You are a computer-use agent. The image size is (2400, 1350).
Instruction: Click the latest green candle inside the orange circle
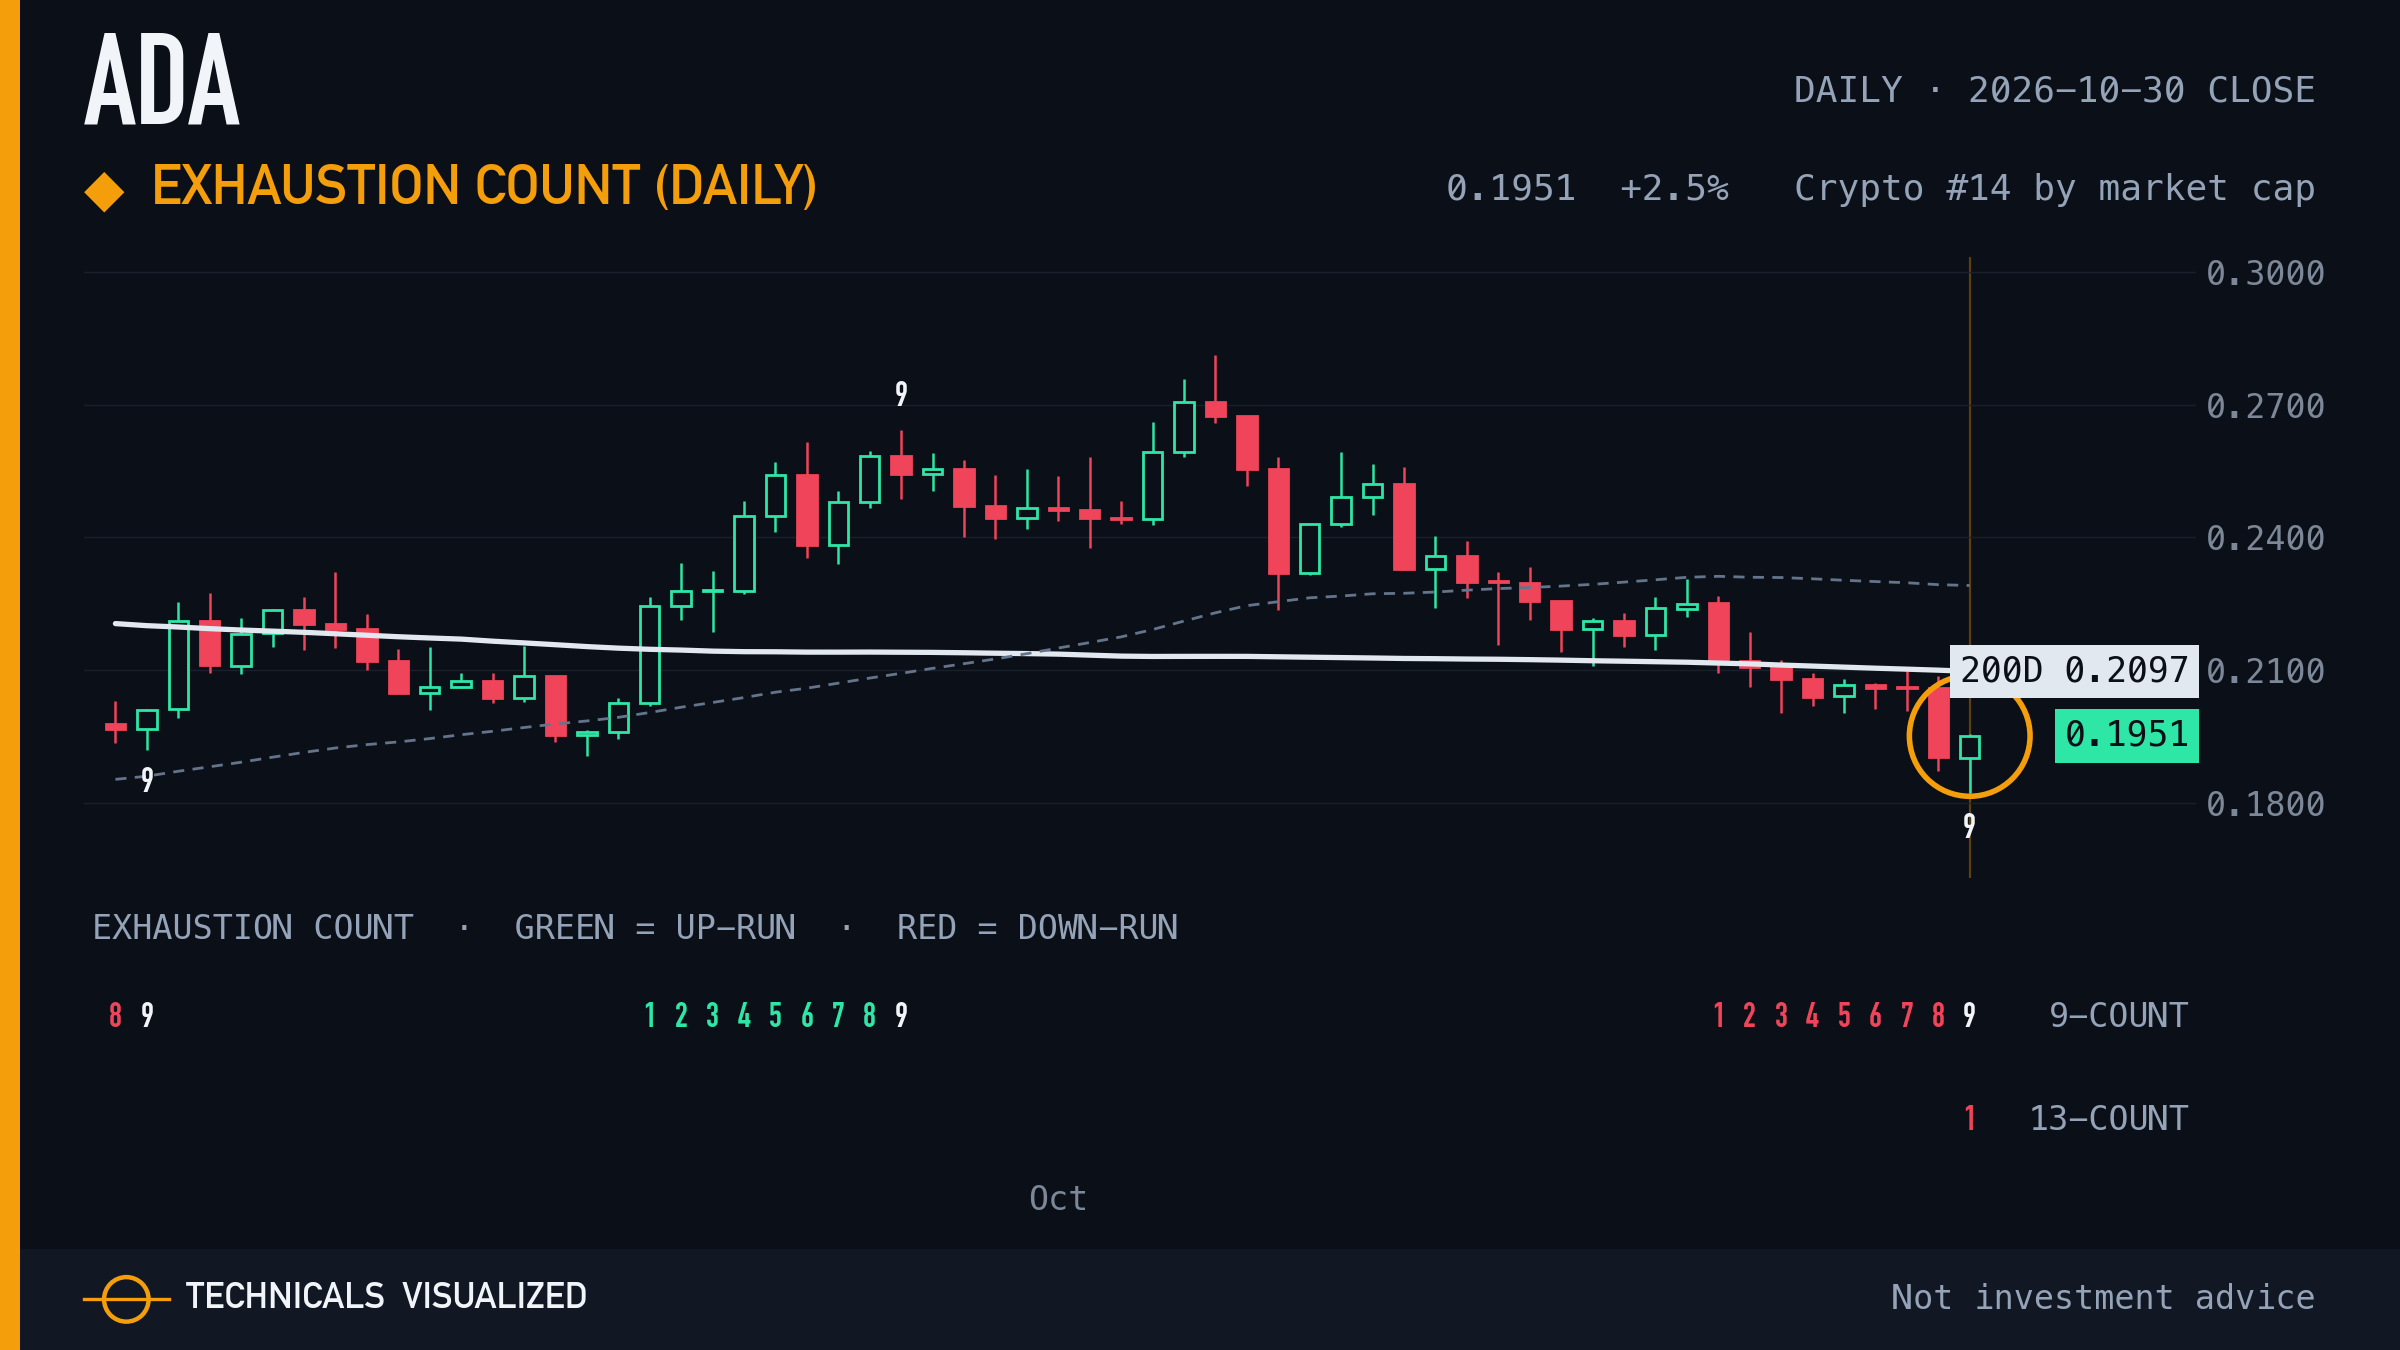point(1969,747)
